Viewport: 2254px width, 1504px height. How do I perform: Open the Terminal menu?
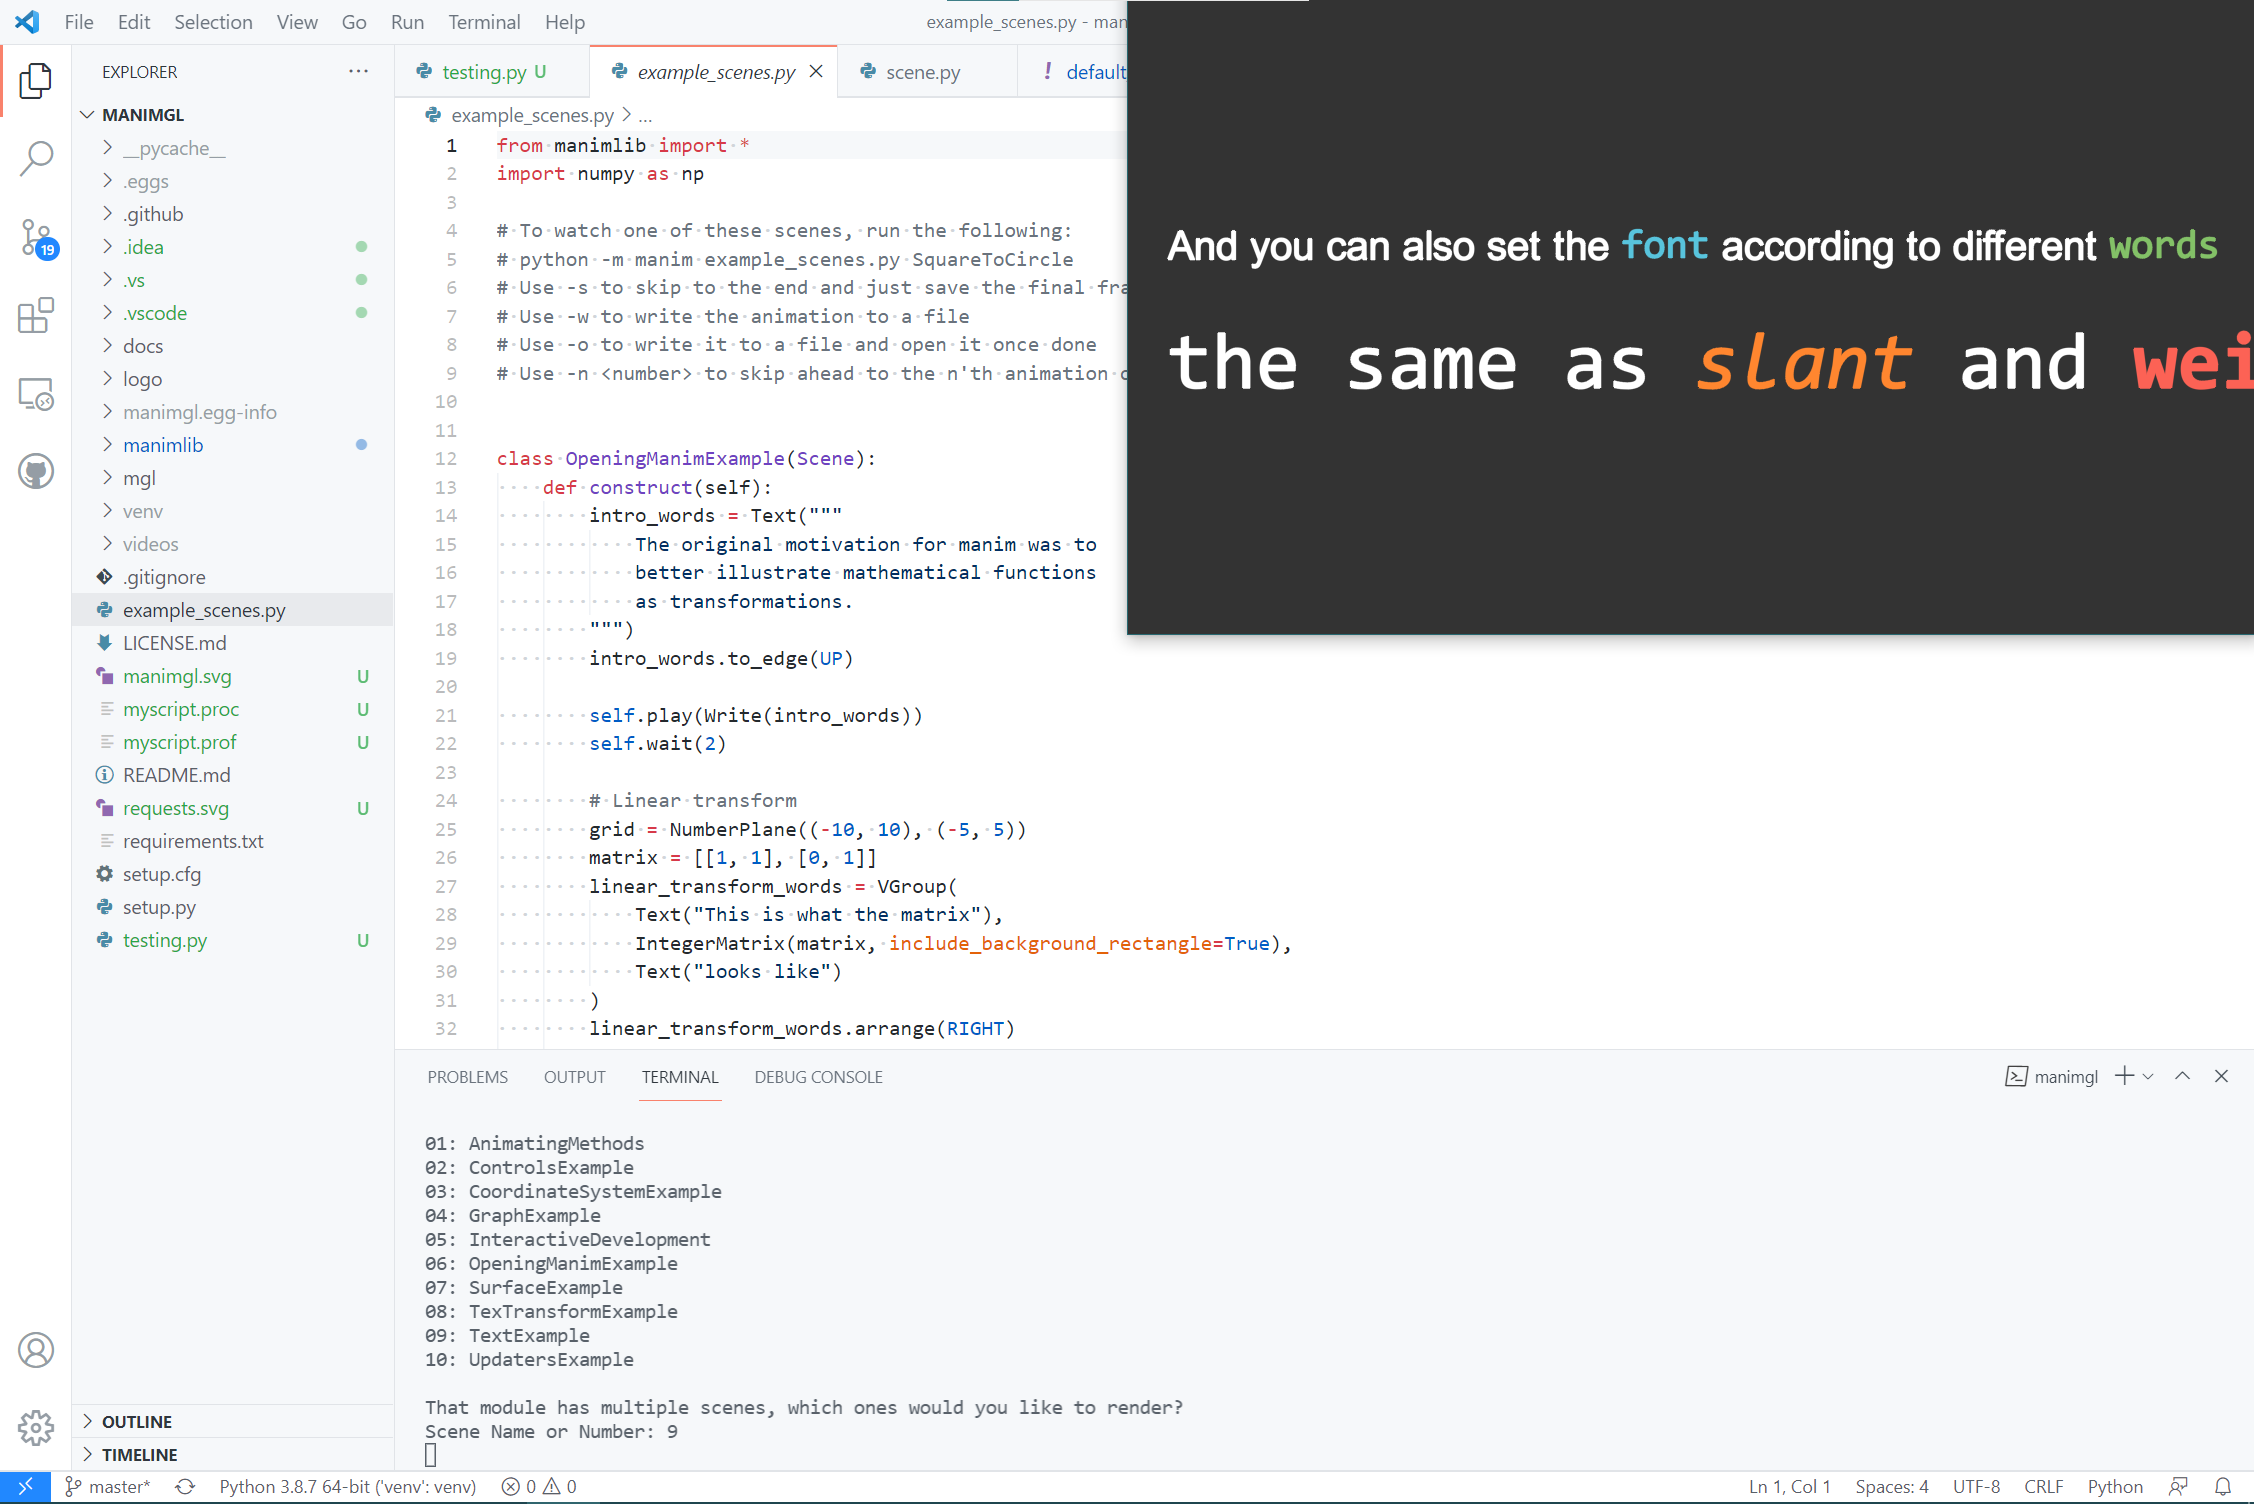pyautogui.click(x=484, y=22)
